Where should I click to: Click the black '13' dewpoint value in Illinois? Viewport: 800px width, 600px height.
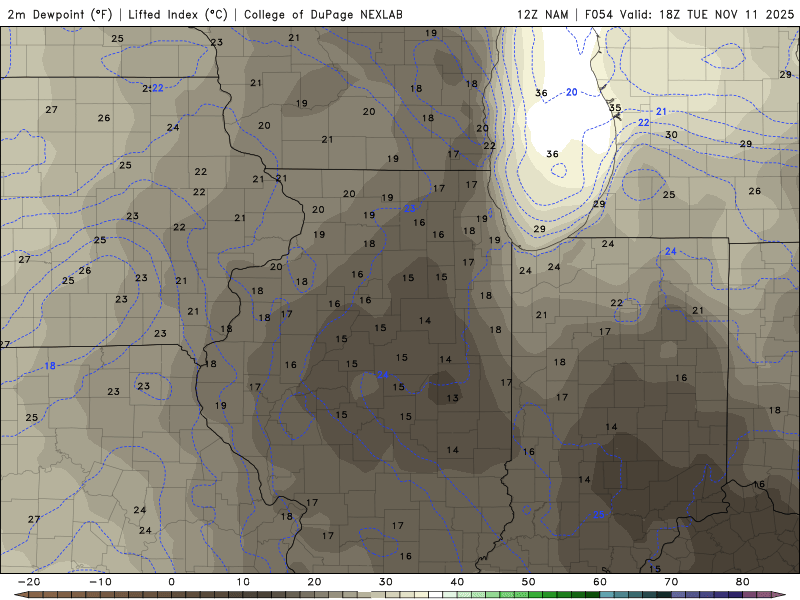[x=453, y=398]
